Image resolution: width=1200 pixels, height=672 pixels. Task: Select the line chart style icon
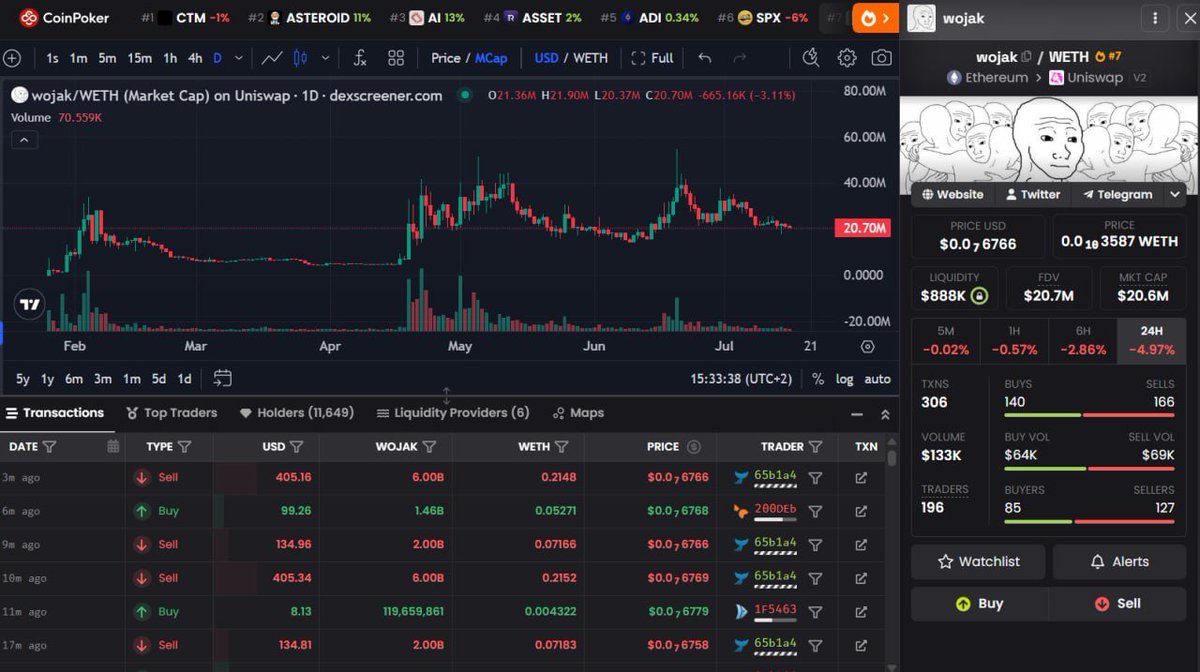[x=272, y=58]
